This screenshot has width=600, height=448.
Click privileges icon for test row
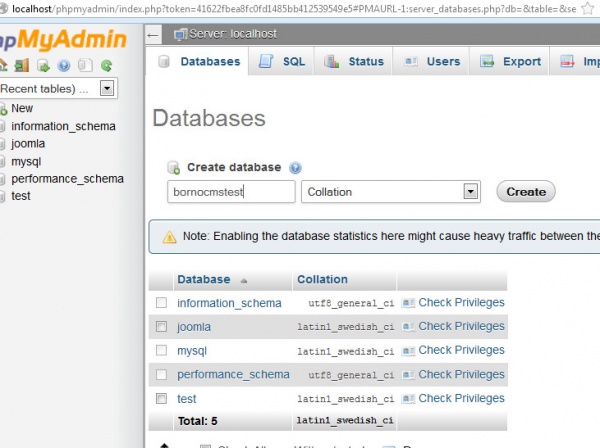click(408, 399)
